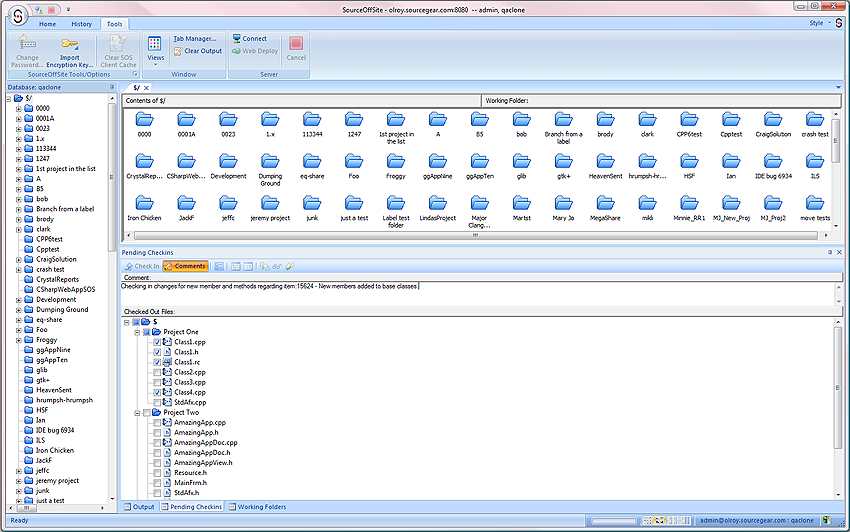Switch to the History ribbon tab

pos(82,23)
